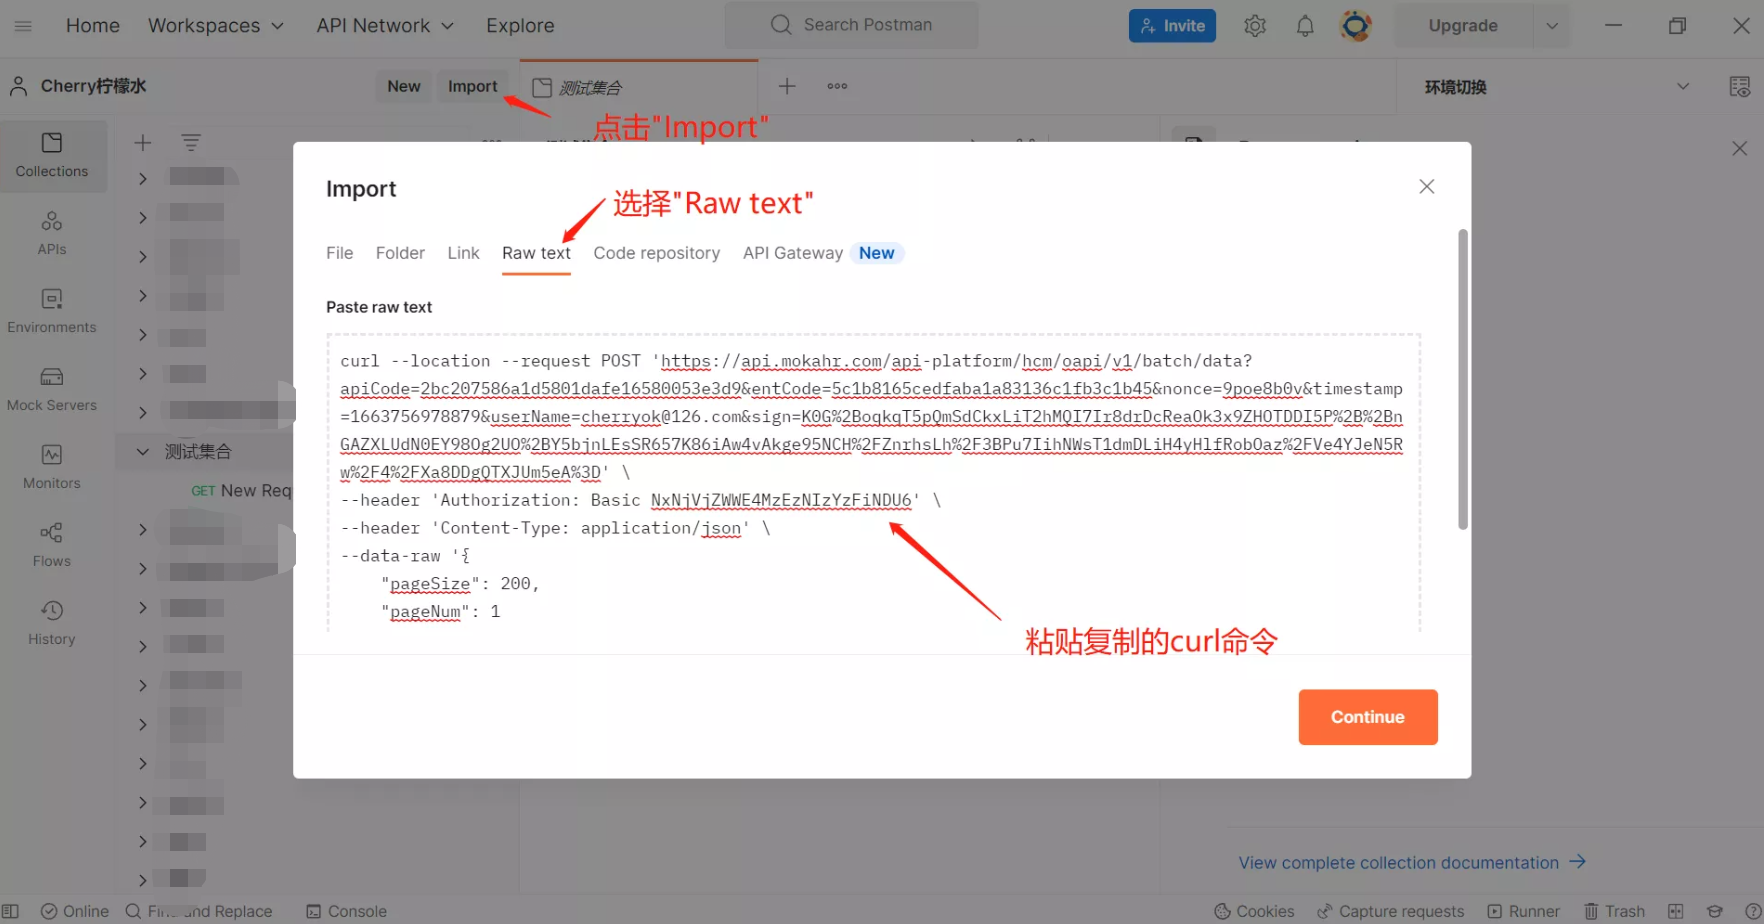Click the Search Postman field
This screenshot has height=924, width=1764.
tap(852, 25)
